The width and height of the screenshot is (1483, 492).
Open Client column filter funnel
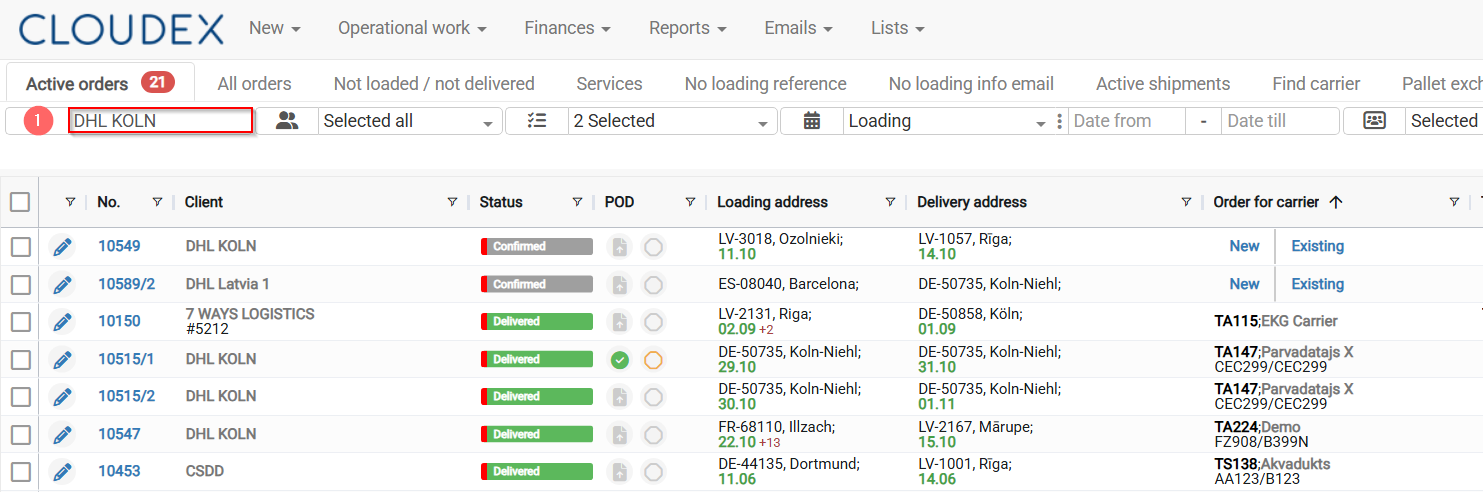[x=452, y=202]
